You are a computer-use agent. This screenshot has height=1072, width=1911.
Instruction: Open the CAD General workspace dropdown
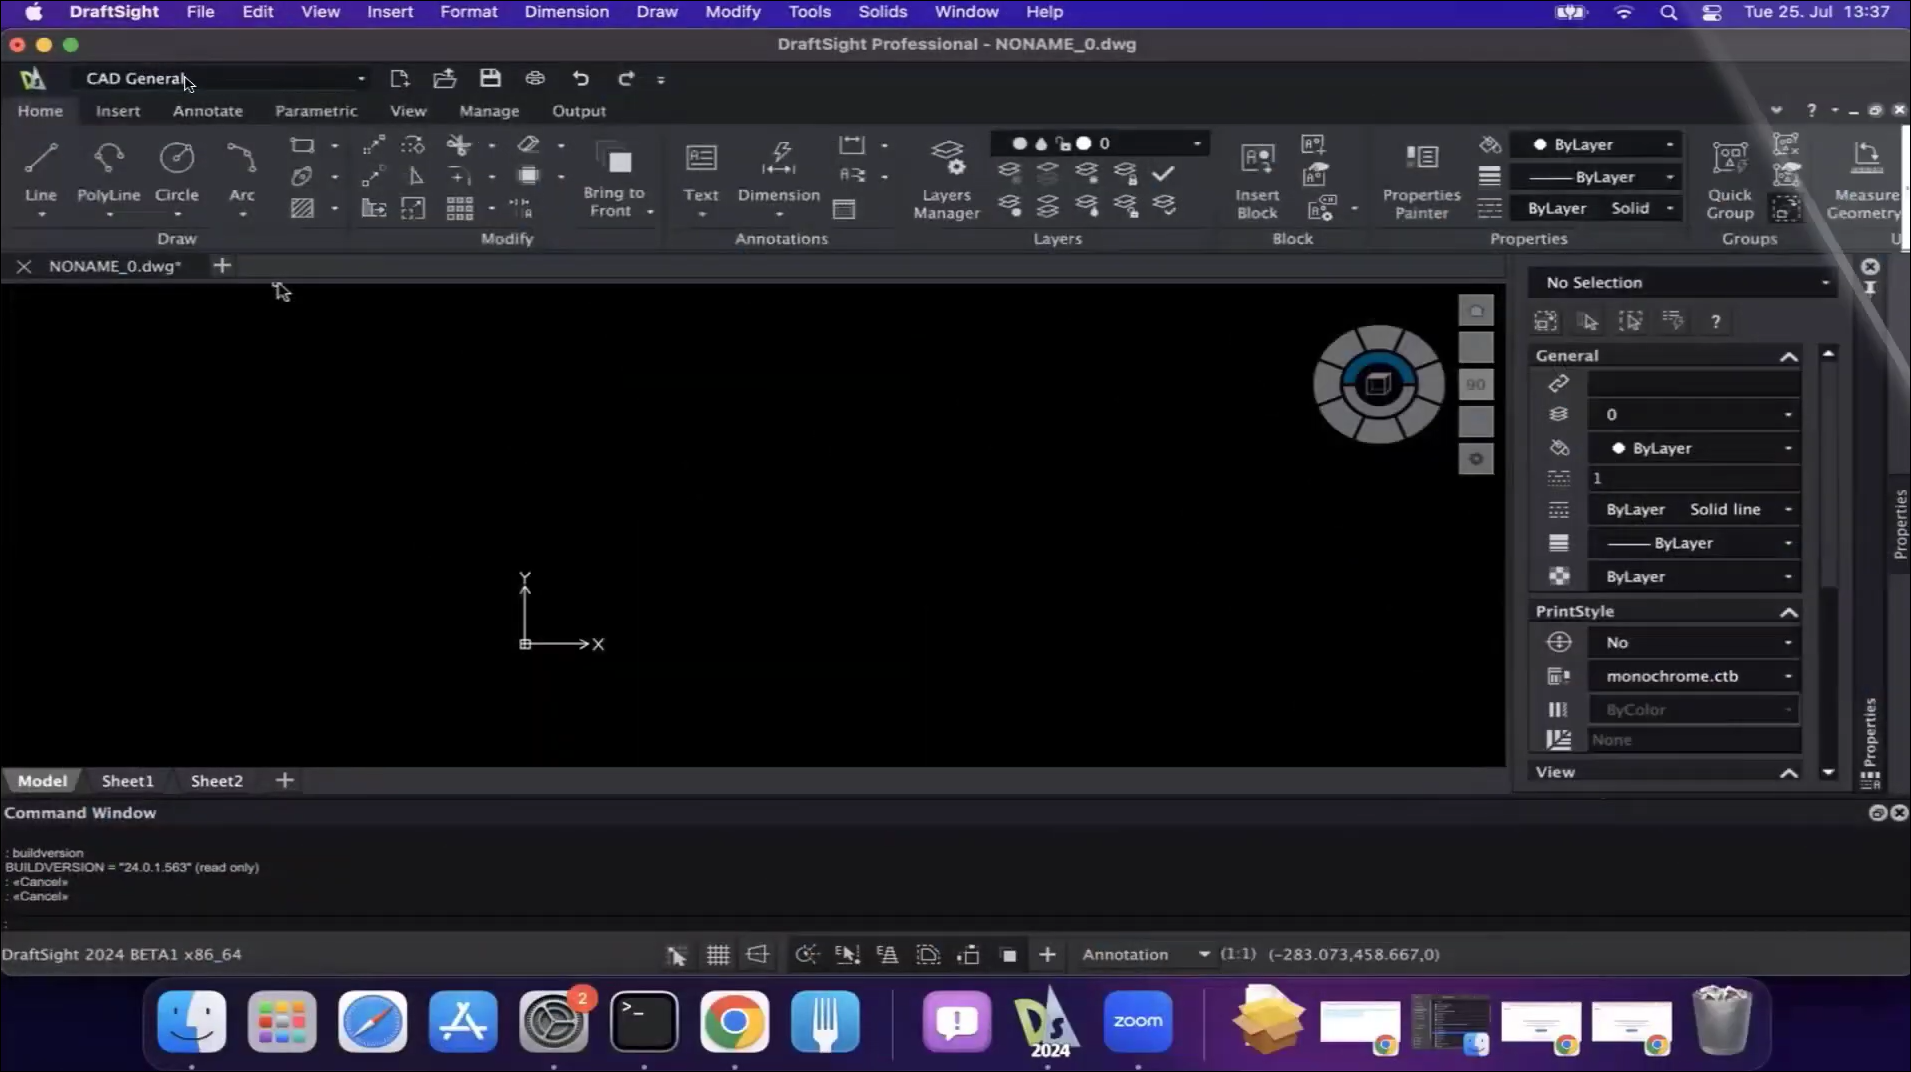coord(360,78)
